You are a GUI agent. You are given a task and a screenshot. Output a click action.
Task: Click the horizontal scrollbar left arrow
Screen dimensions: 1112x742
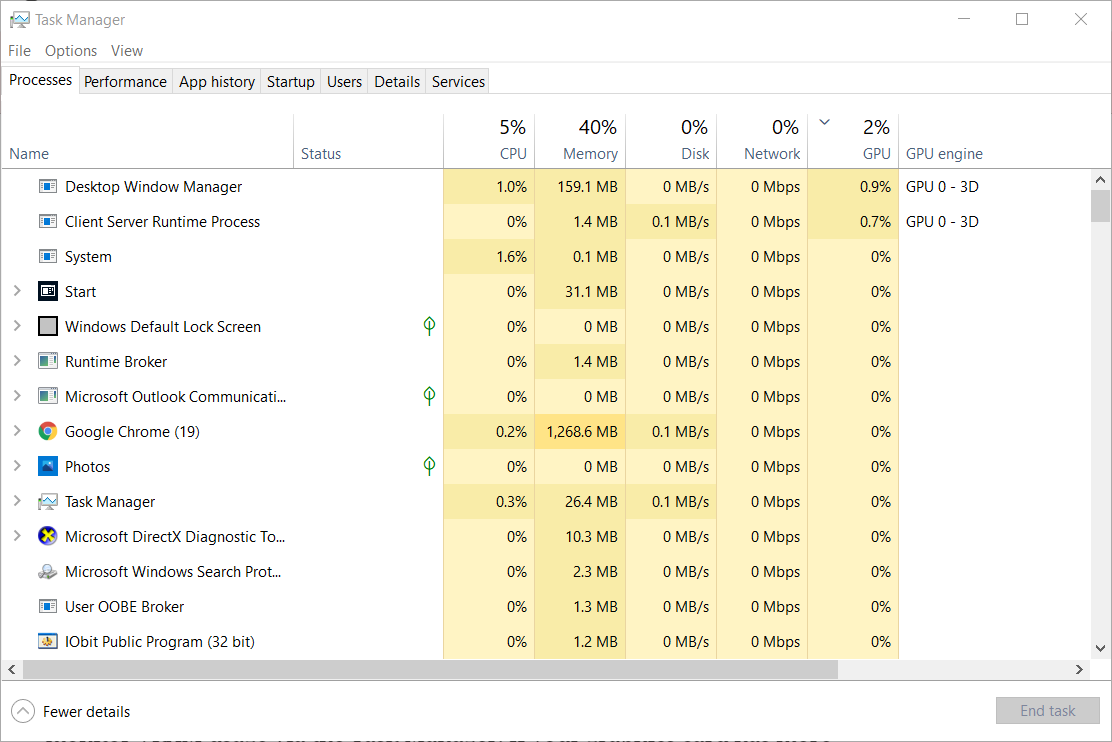point(11,669)
